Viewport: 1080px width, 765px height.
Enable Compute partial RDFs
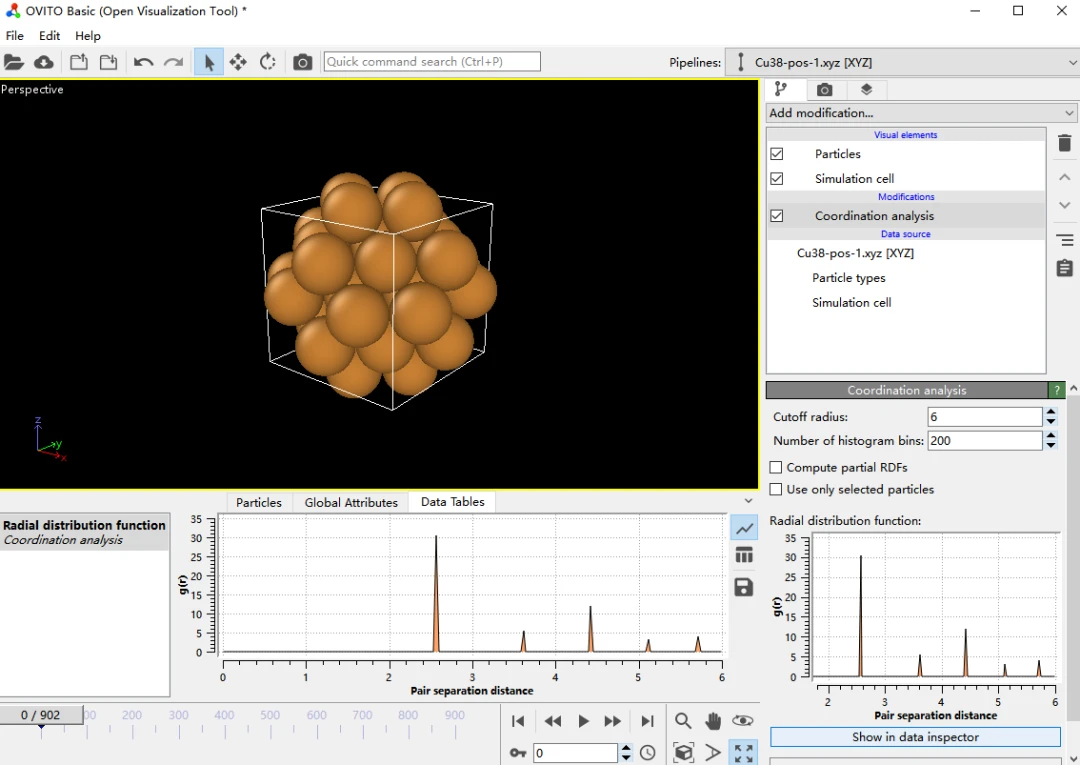[x=776, y=468]
